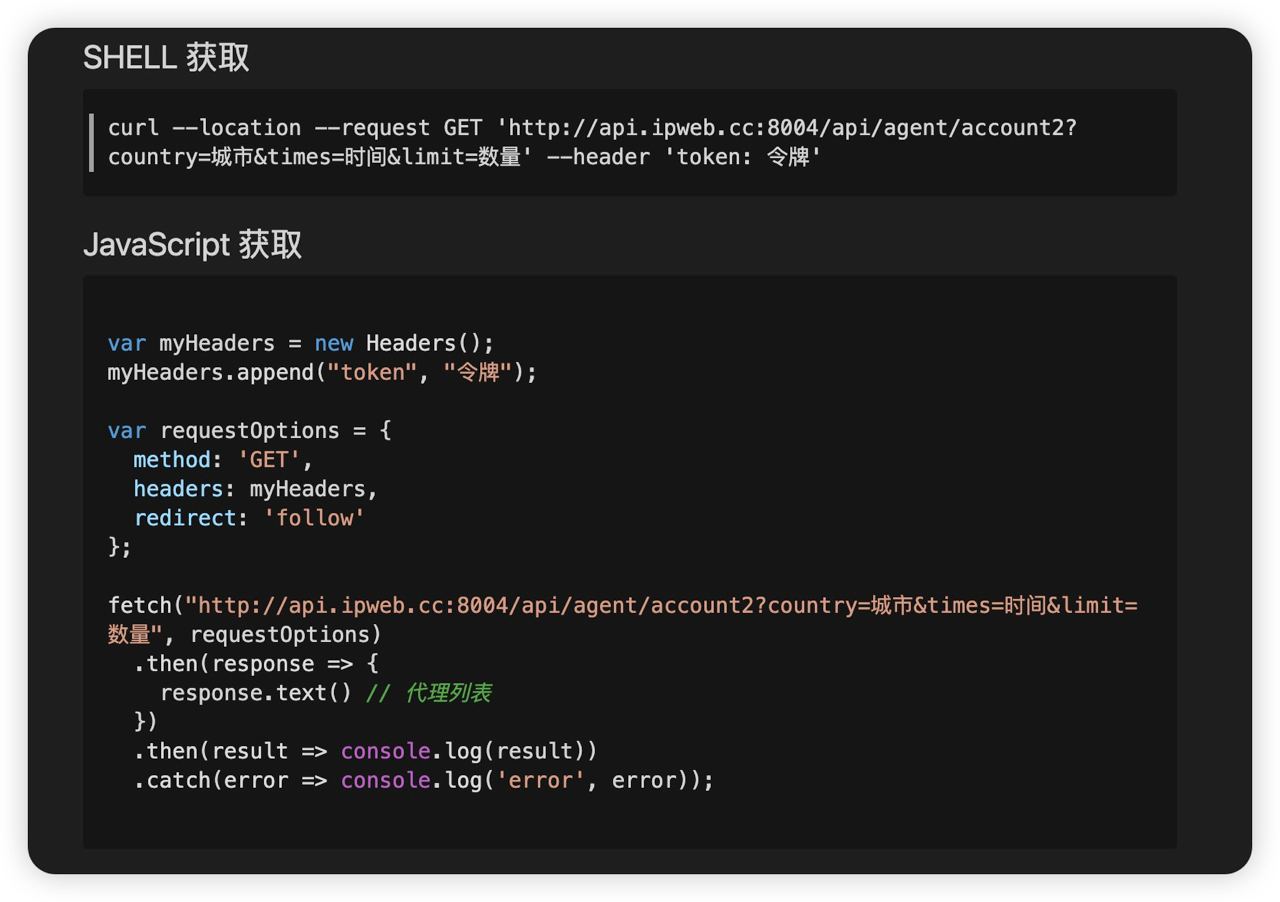Click the curl command URL in shell block

[x=790, y=128]
